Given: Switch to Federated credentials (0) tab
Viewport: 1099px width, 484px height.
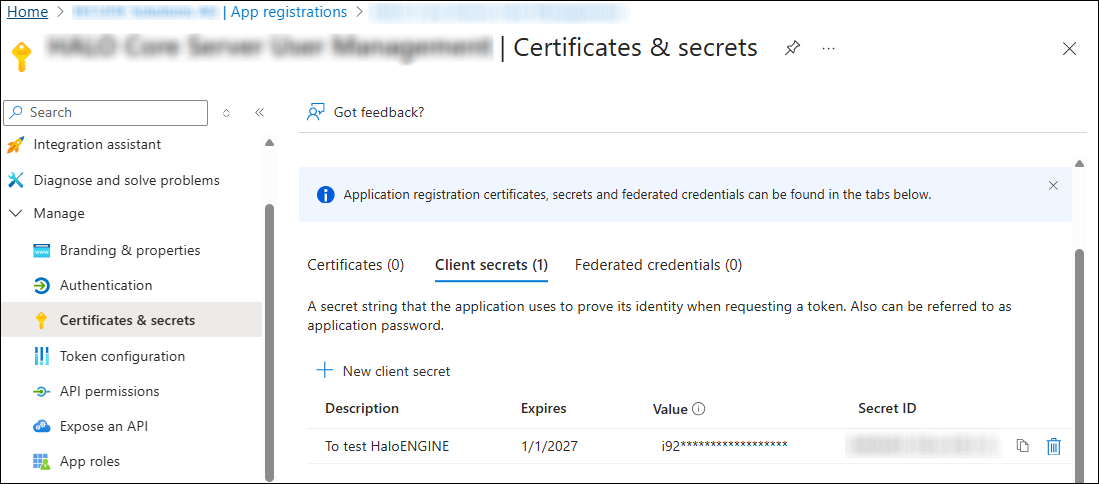Looking at the screenshot, I should coord(658,265).
